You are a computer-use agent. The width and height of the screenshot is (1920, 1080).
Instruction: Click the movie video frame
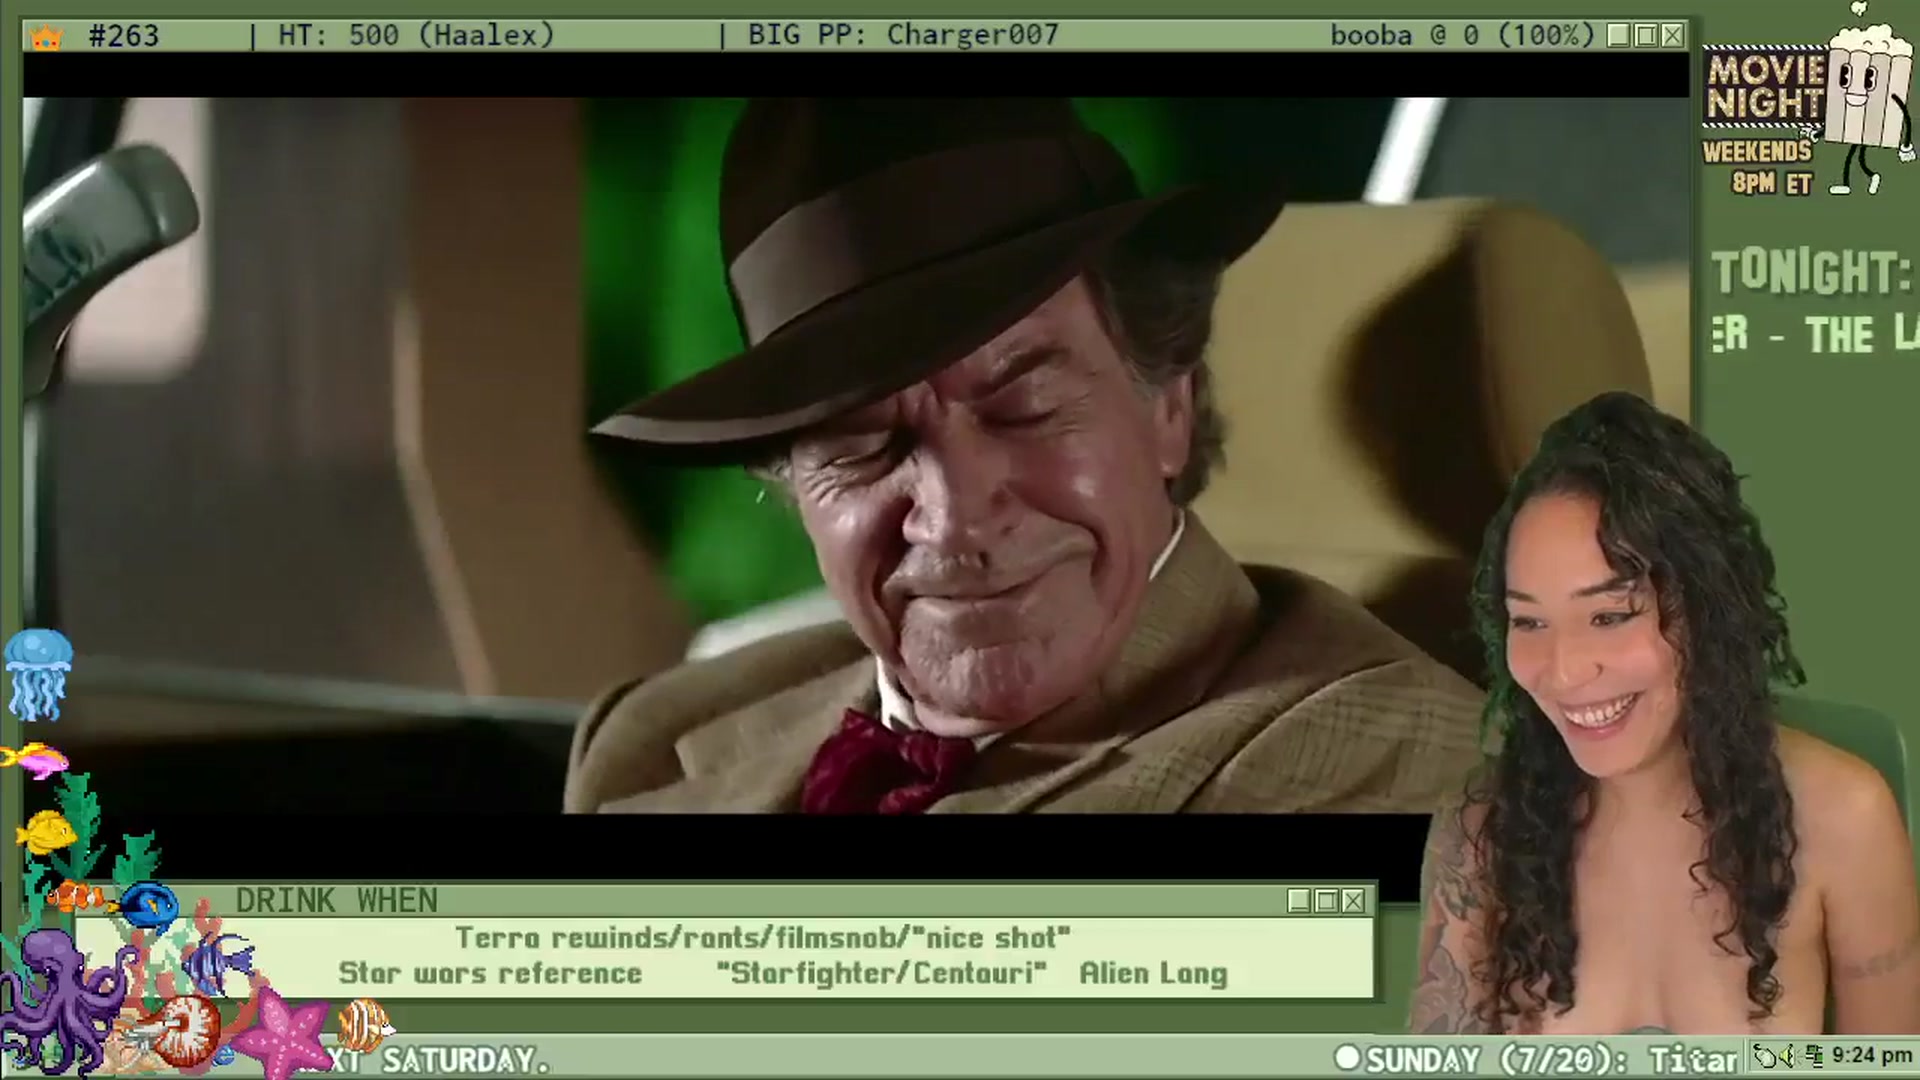point(856,455)
